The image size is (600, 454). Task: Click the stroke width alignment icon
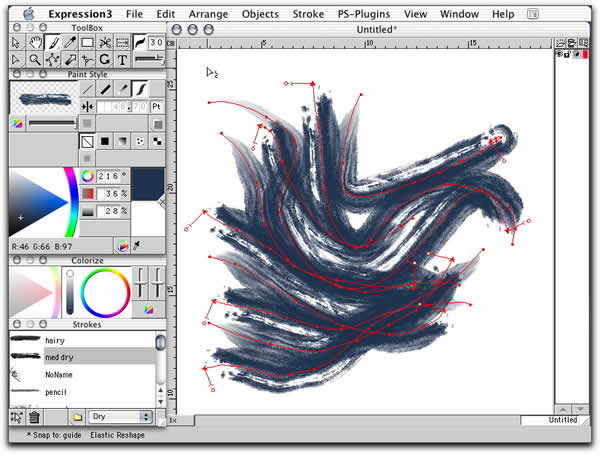pyautogui.click(x=88, y=106)
